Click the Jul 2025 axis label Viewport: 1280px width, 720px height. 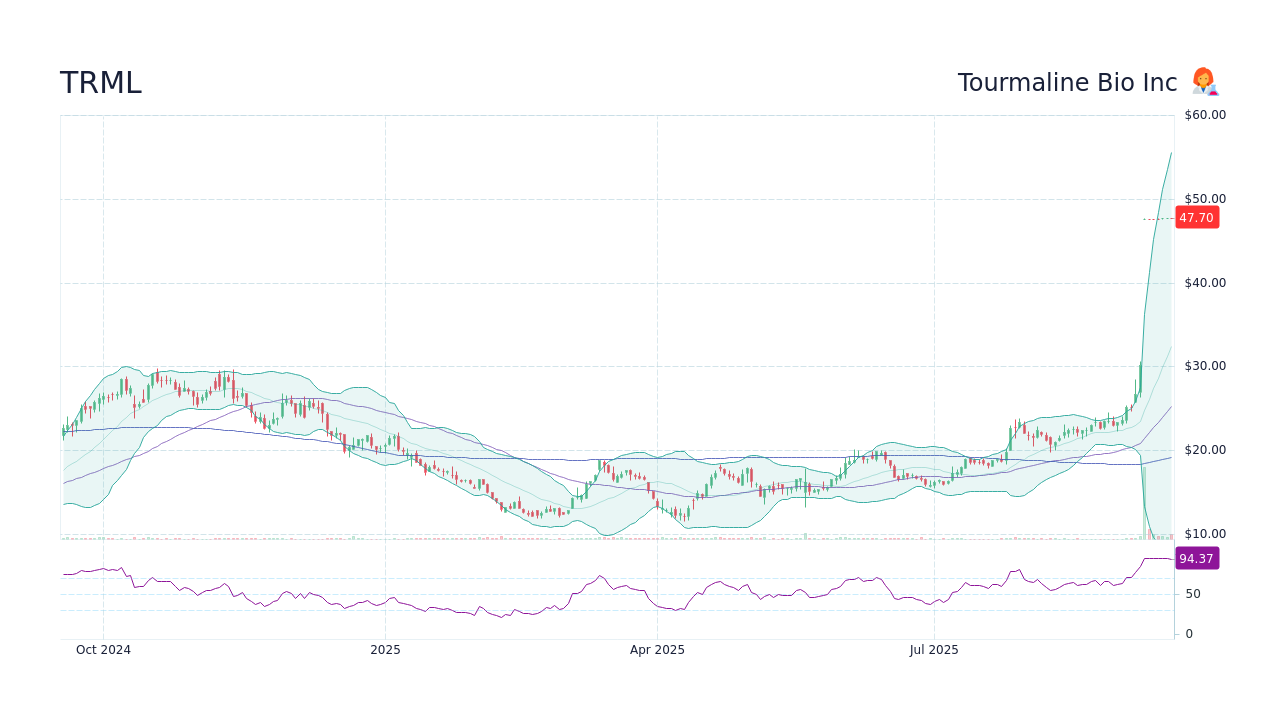(x=934, y=649)
